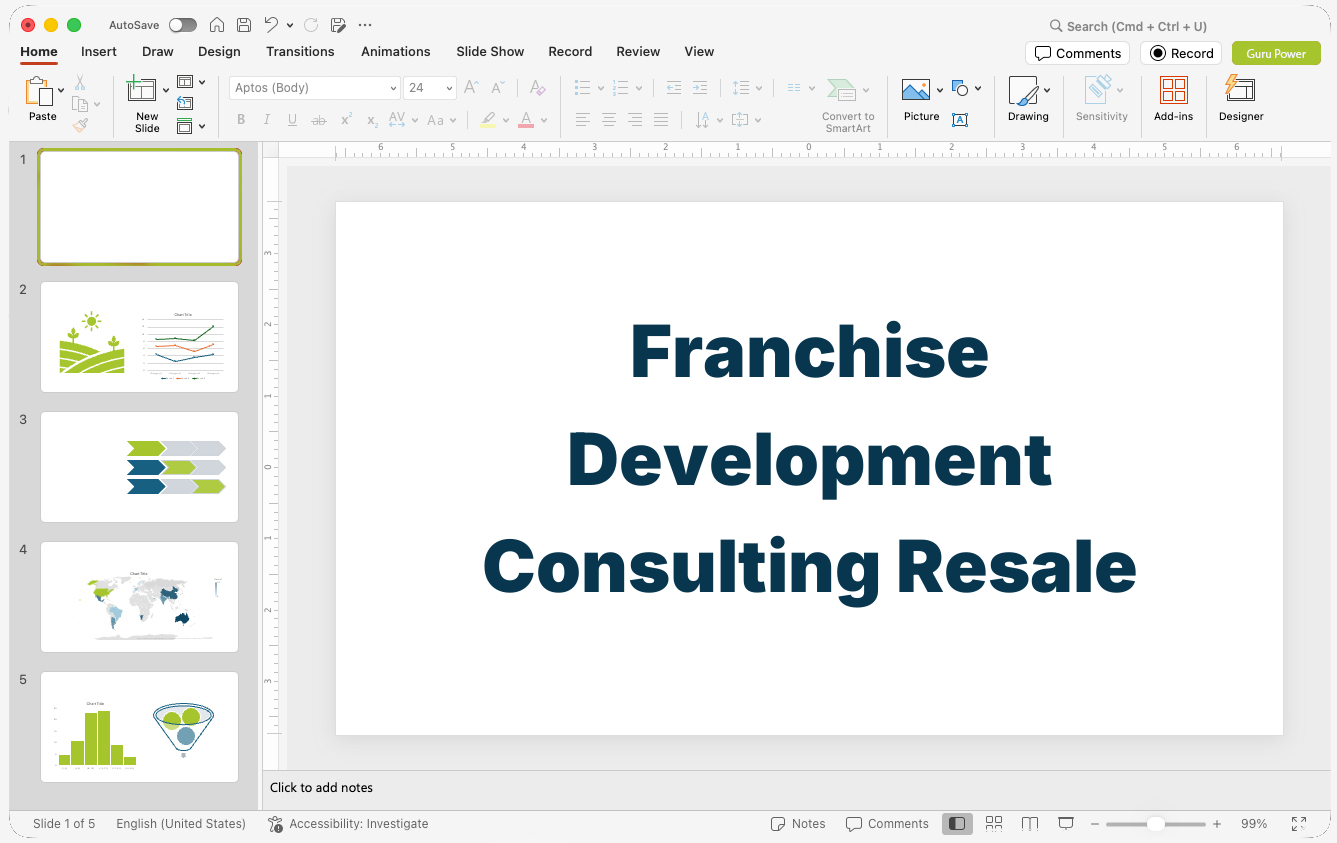Image resolution: width=1337 pixels, height=843 pixels.
Task: Select slide 4 world map thumbnail
Action: [139, 597]
